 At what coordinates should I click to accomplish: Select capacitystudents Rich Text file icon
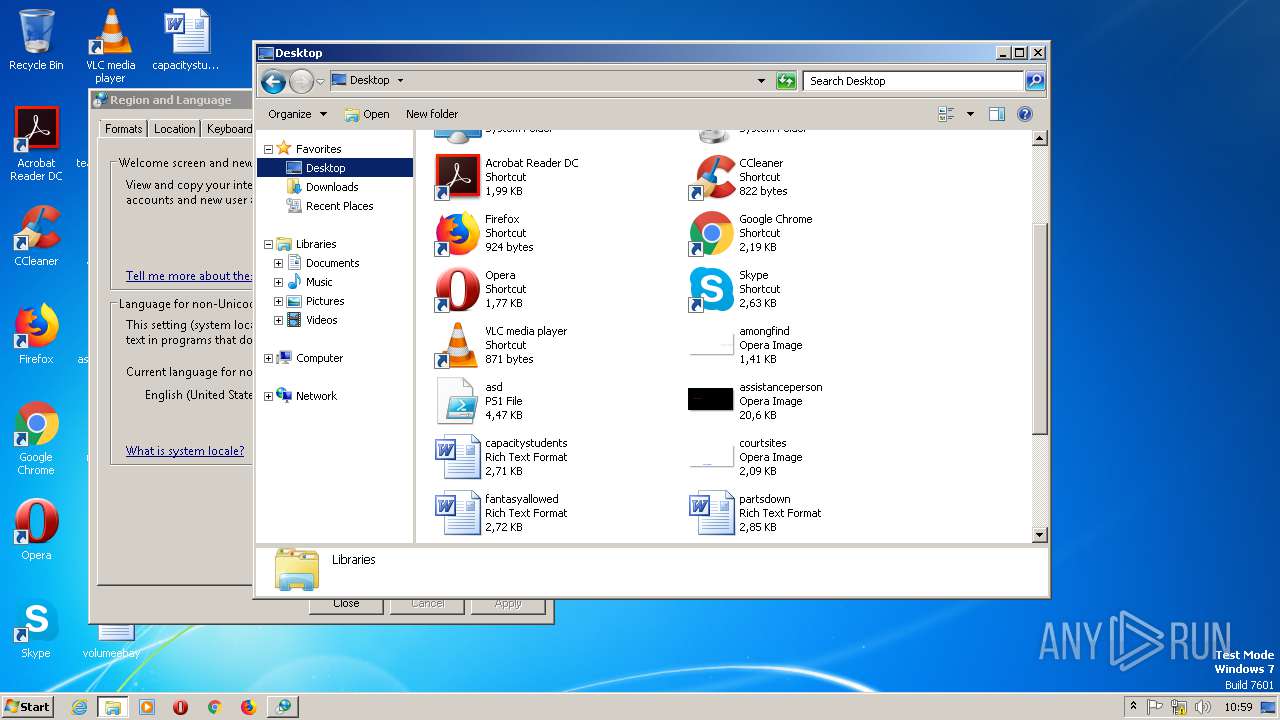458,457
